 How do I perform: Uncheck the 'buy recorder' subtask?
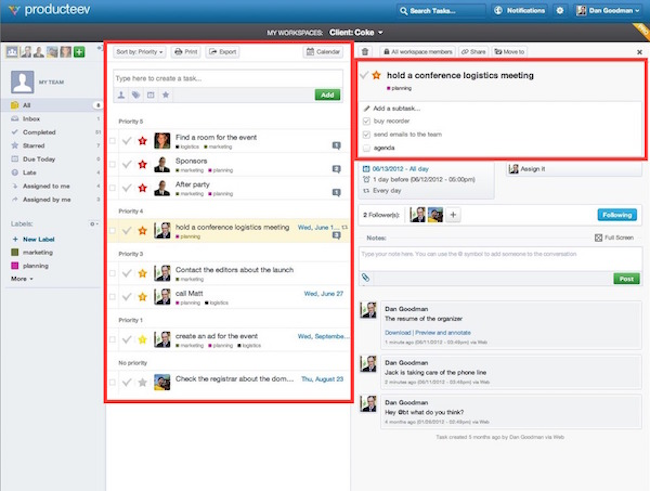pos(367,121)
